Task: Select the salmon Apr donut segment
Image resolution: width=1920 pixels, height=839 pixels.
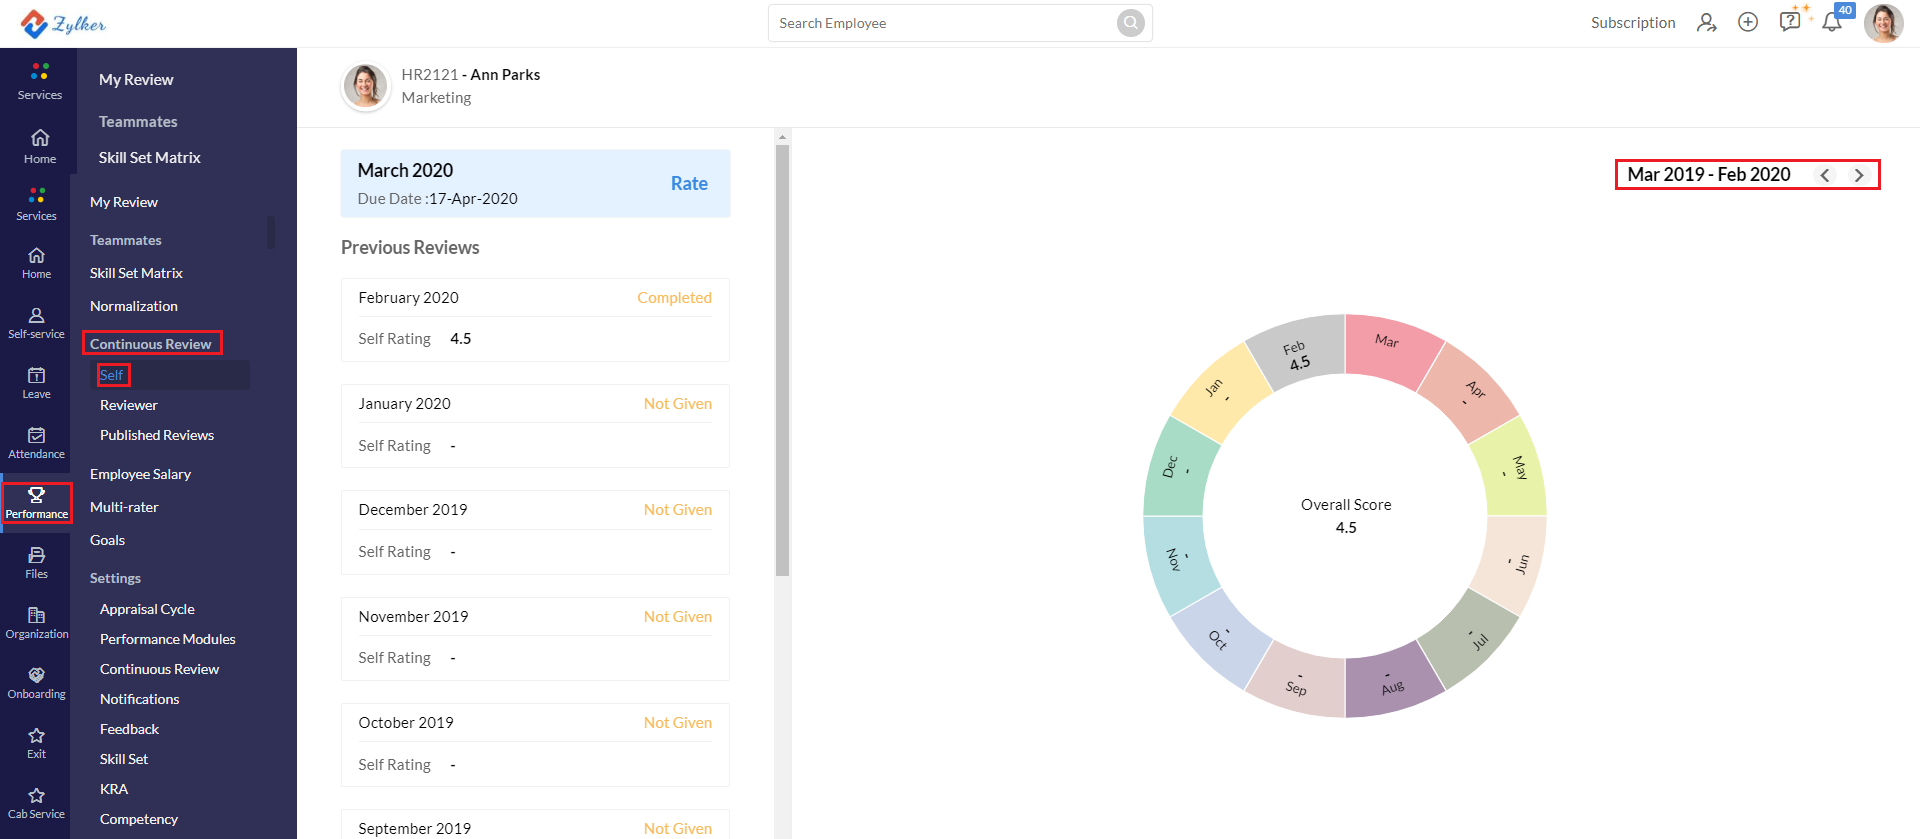Action: click(1467, 393)
